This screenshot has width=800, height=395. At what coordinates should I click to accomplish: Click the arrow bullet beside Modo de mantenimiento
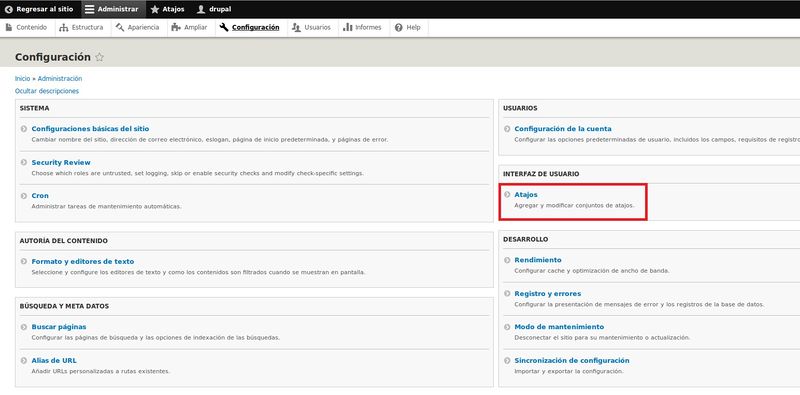pos(507,327)
